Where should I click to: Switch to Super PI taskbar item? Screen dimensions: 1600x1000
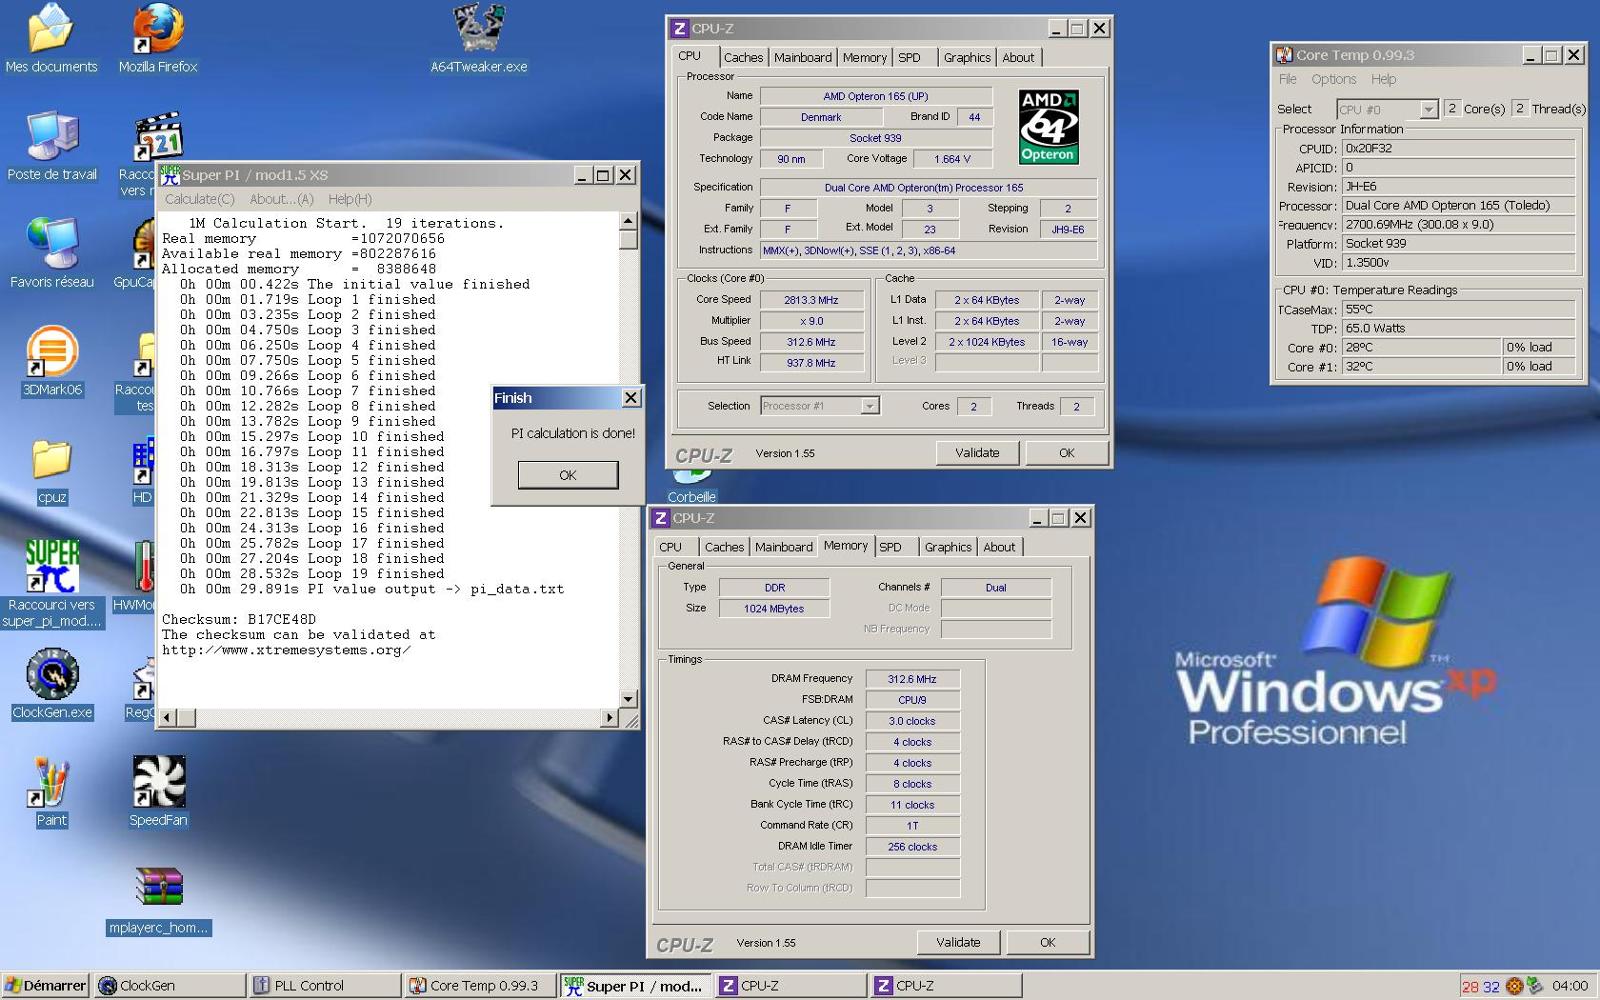tap(635, 986)
